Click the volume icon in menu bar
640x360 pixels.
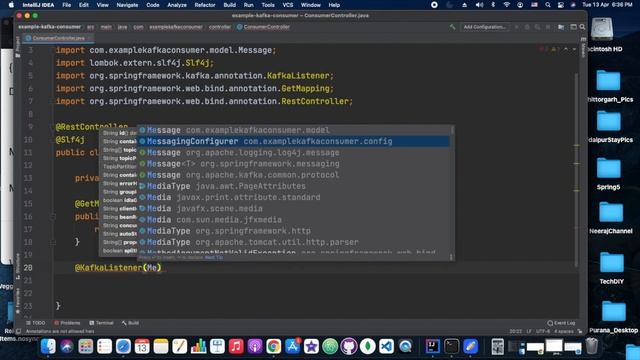click(x=480, y=5)
